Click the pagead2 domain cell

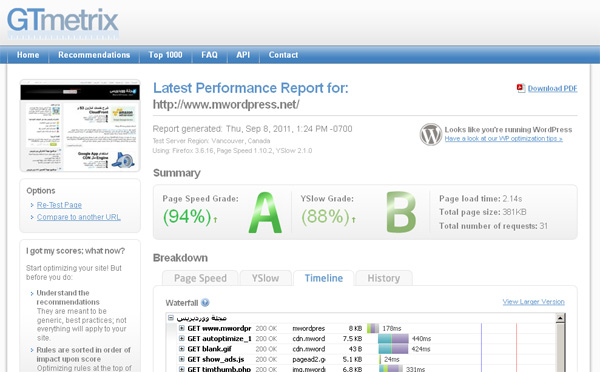[x=309, y=359]
